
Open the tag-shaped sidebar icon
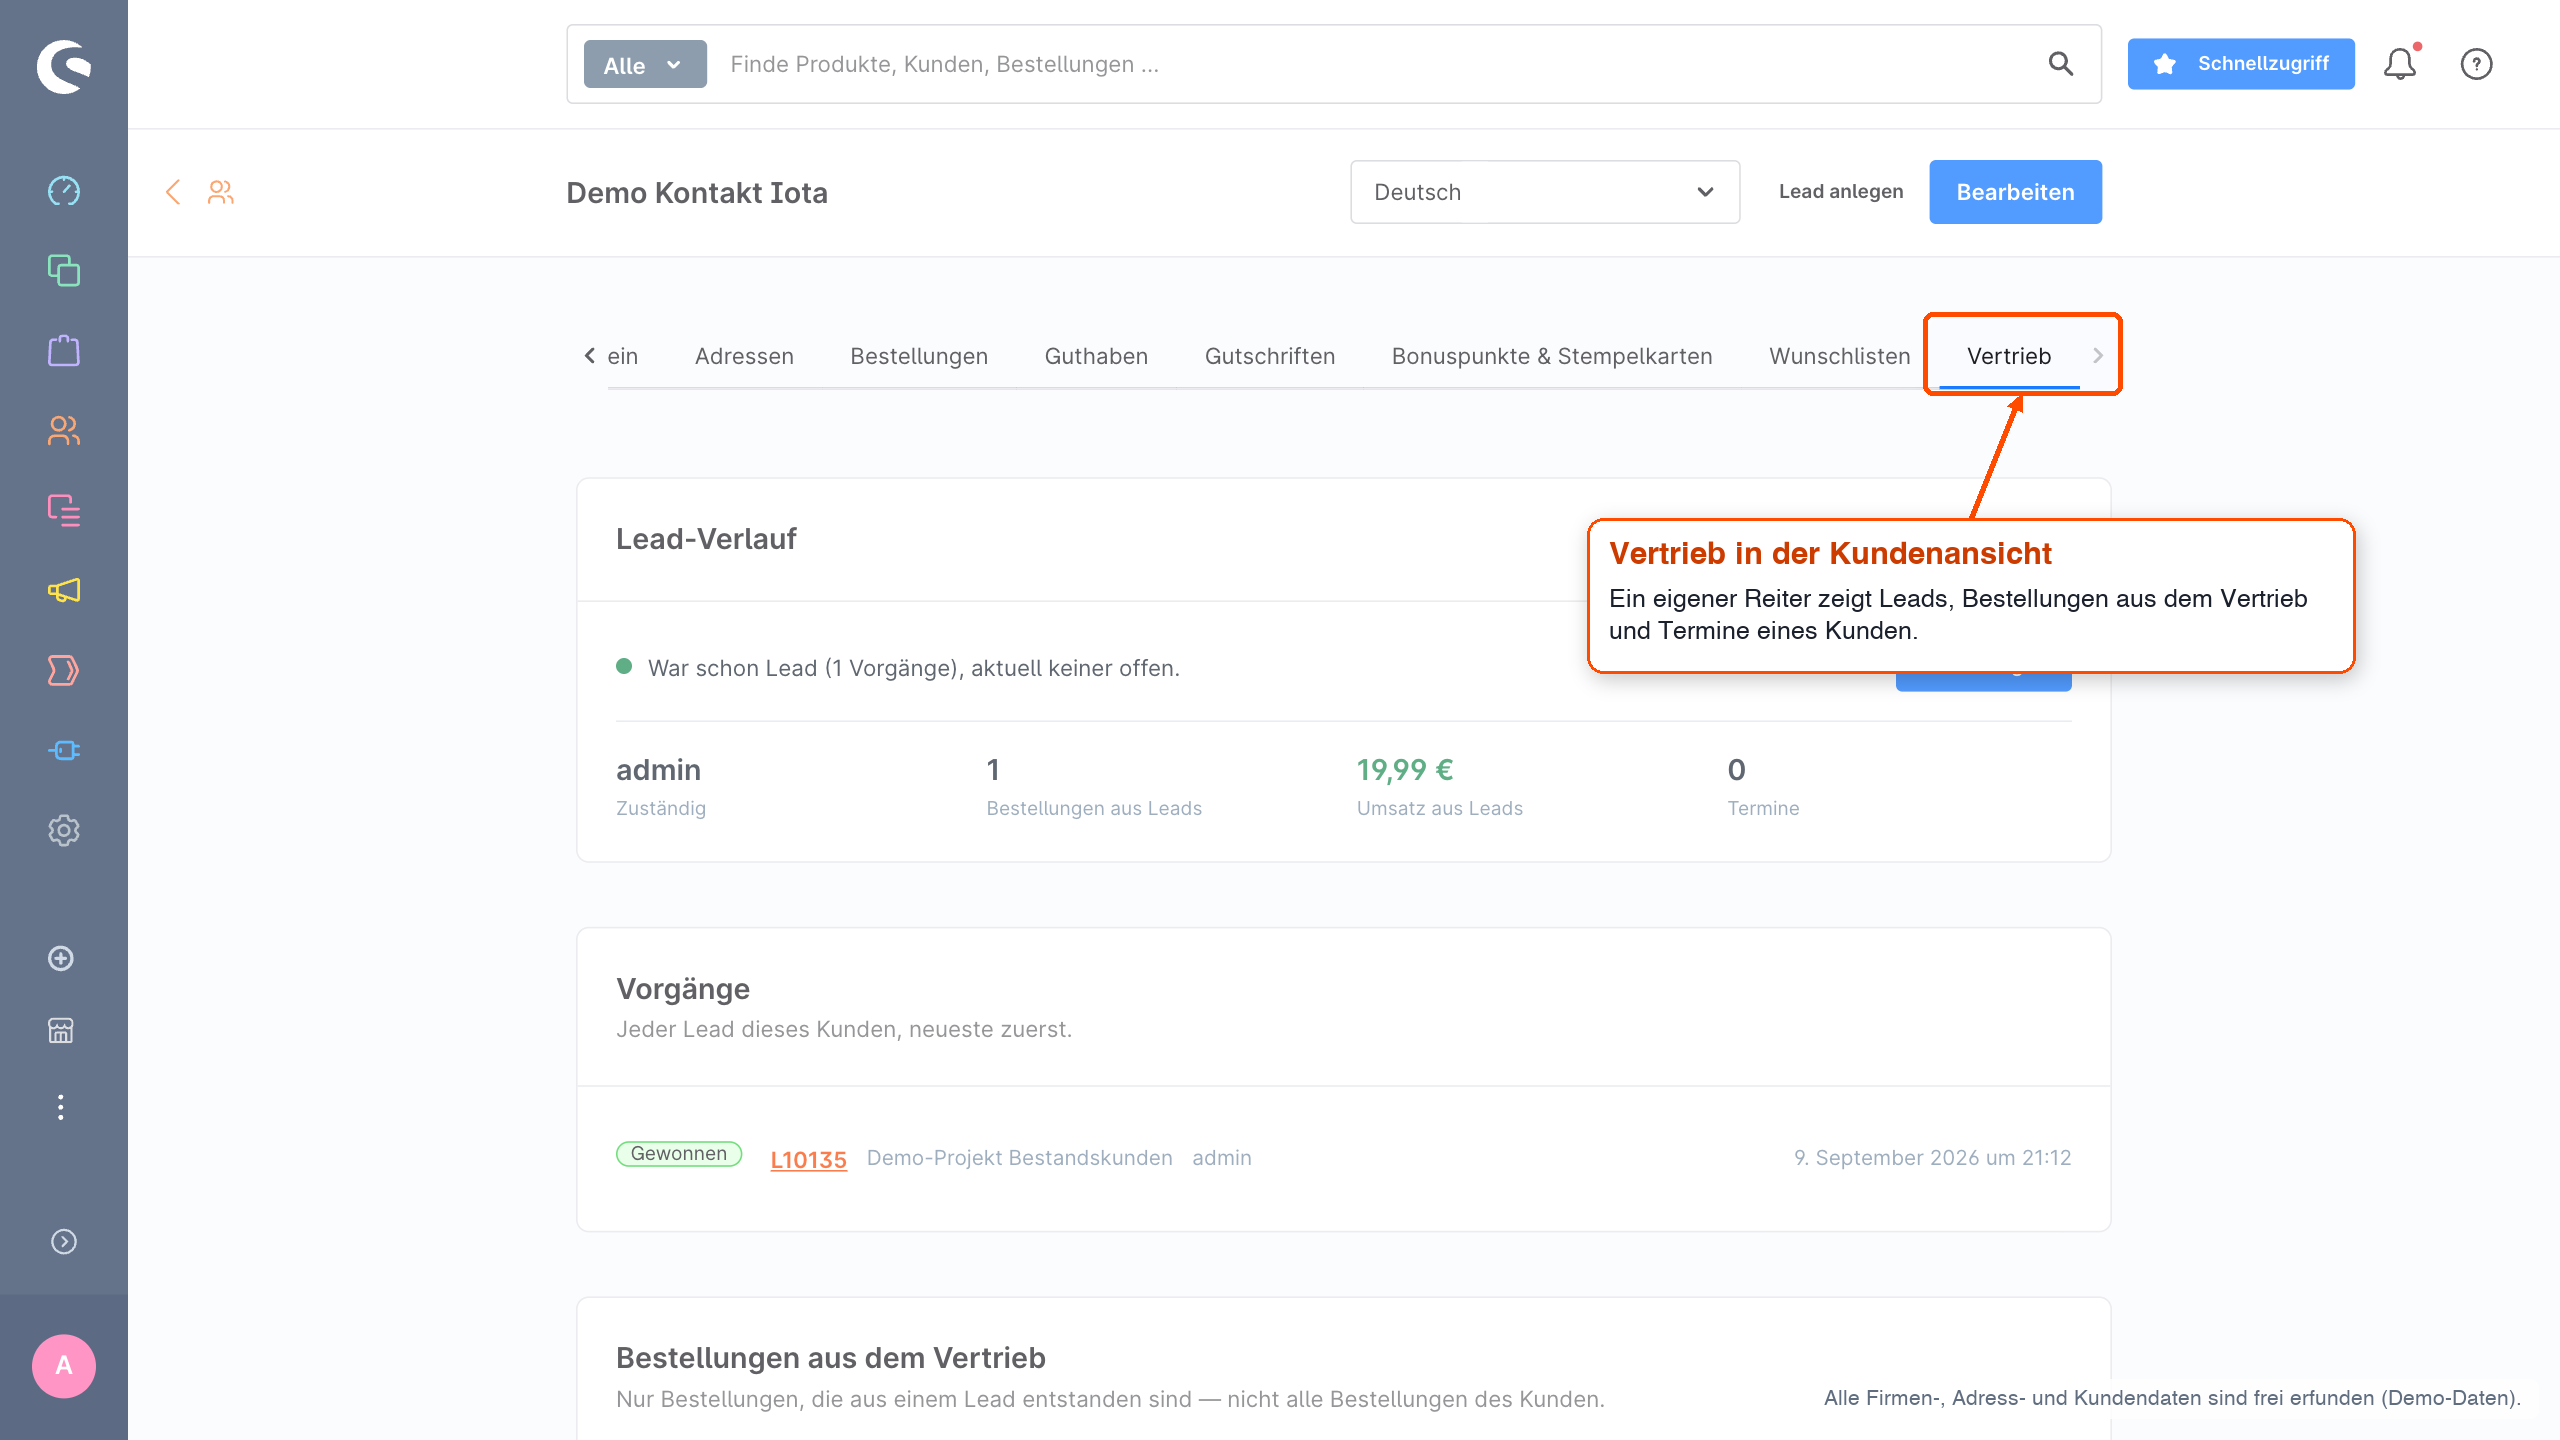(x=64, y=671)
